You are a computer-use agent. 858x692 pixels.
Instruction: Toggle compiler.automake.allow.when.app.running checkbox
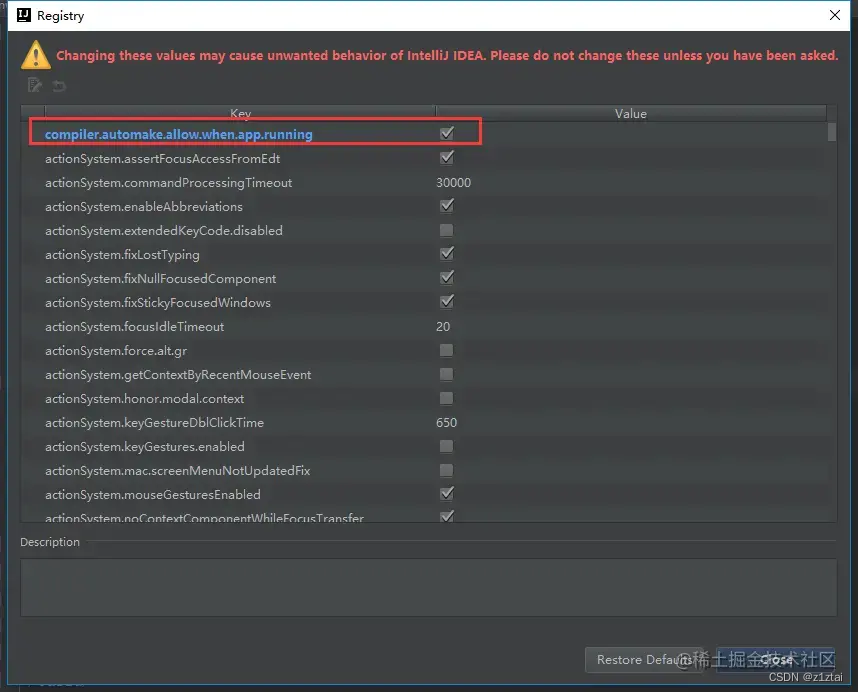pyautogui.click(x=447, y=133)
